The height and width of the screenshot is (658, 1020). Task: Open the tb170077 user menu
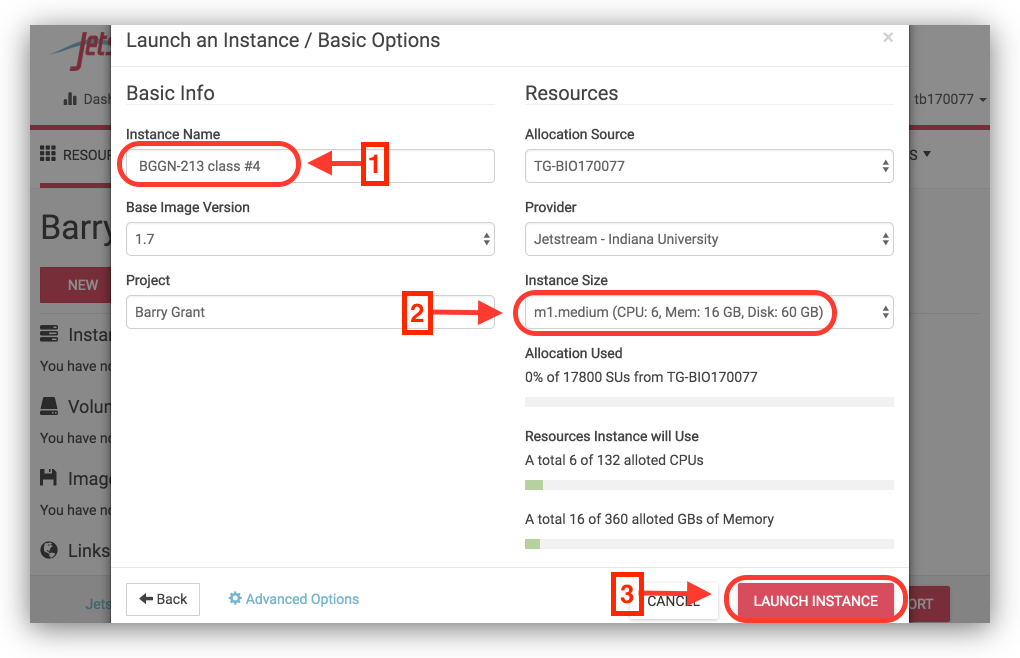(950, 99)
